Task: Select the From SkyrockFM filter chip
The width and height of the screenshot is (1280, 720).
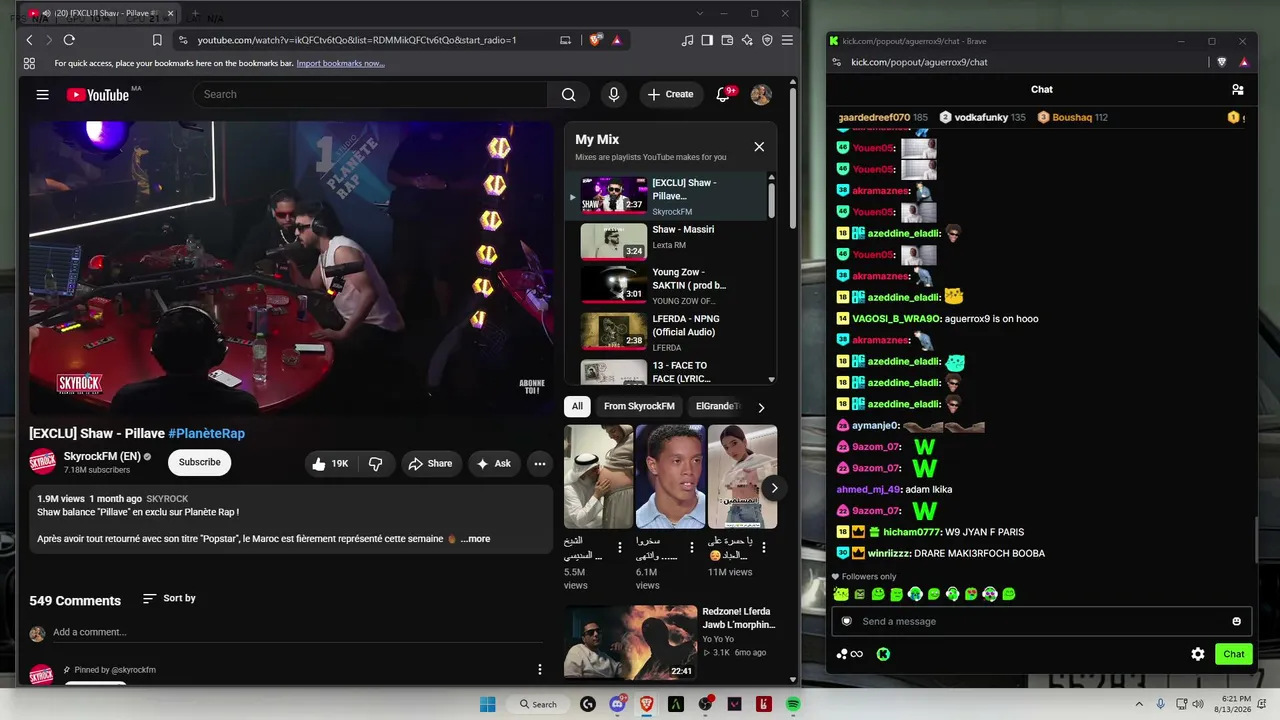Action: (639, 407)
